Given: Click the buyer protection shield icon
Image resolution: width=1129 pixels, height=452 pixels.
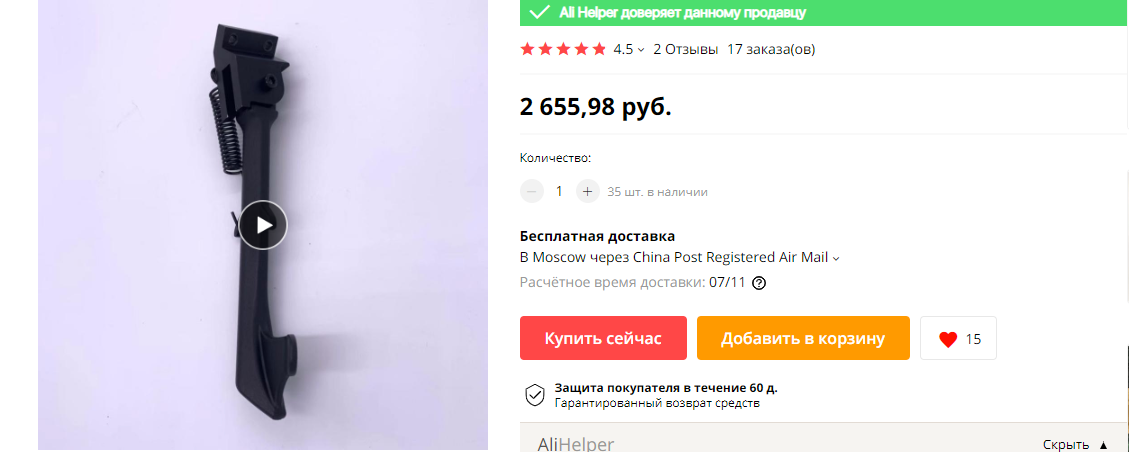Looking at the screenshot, I should pos(534,395).
